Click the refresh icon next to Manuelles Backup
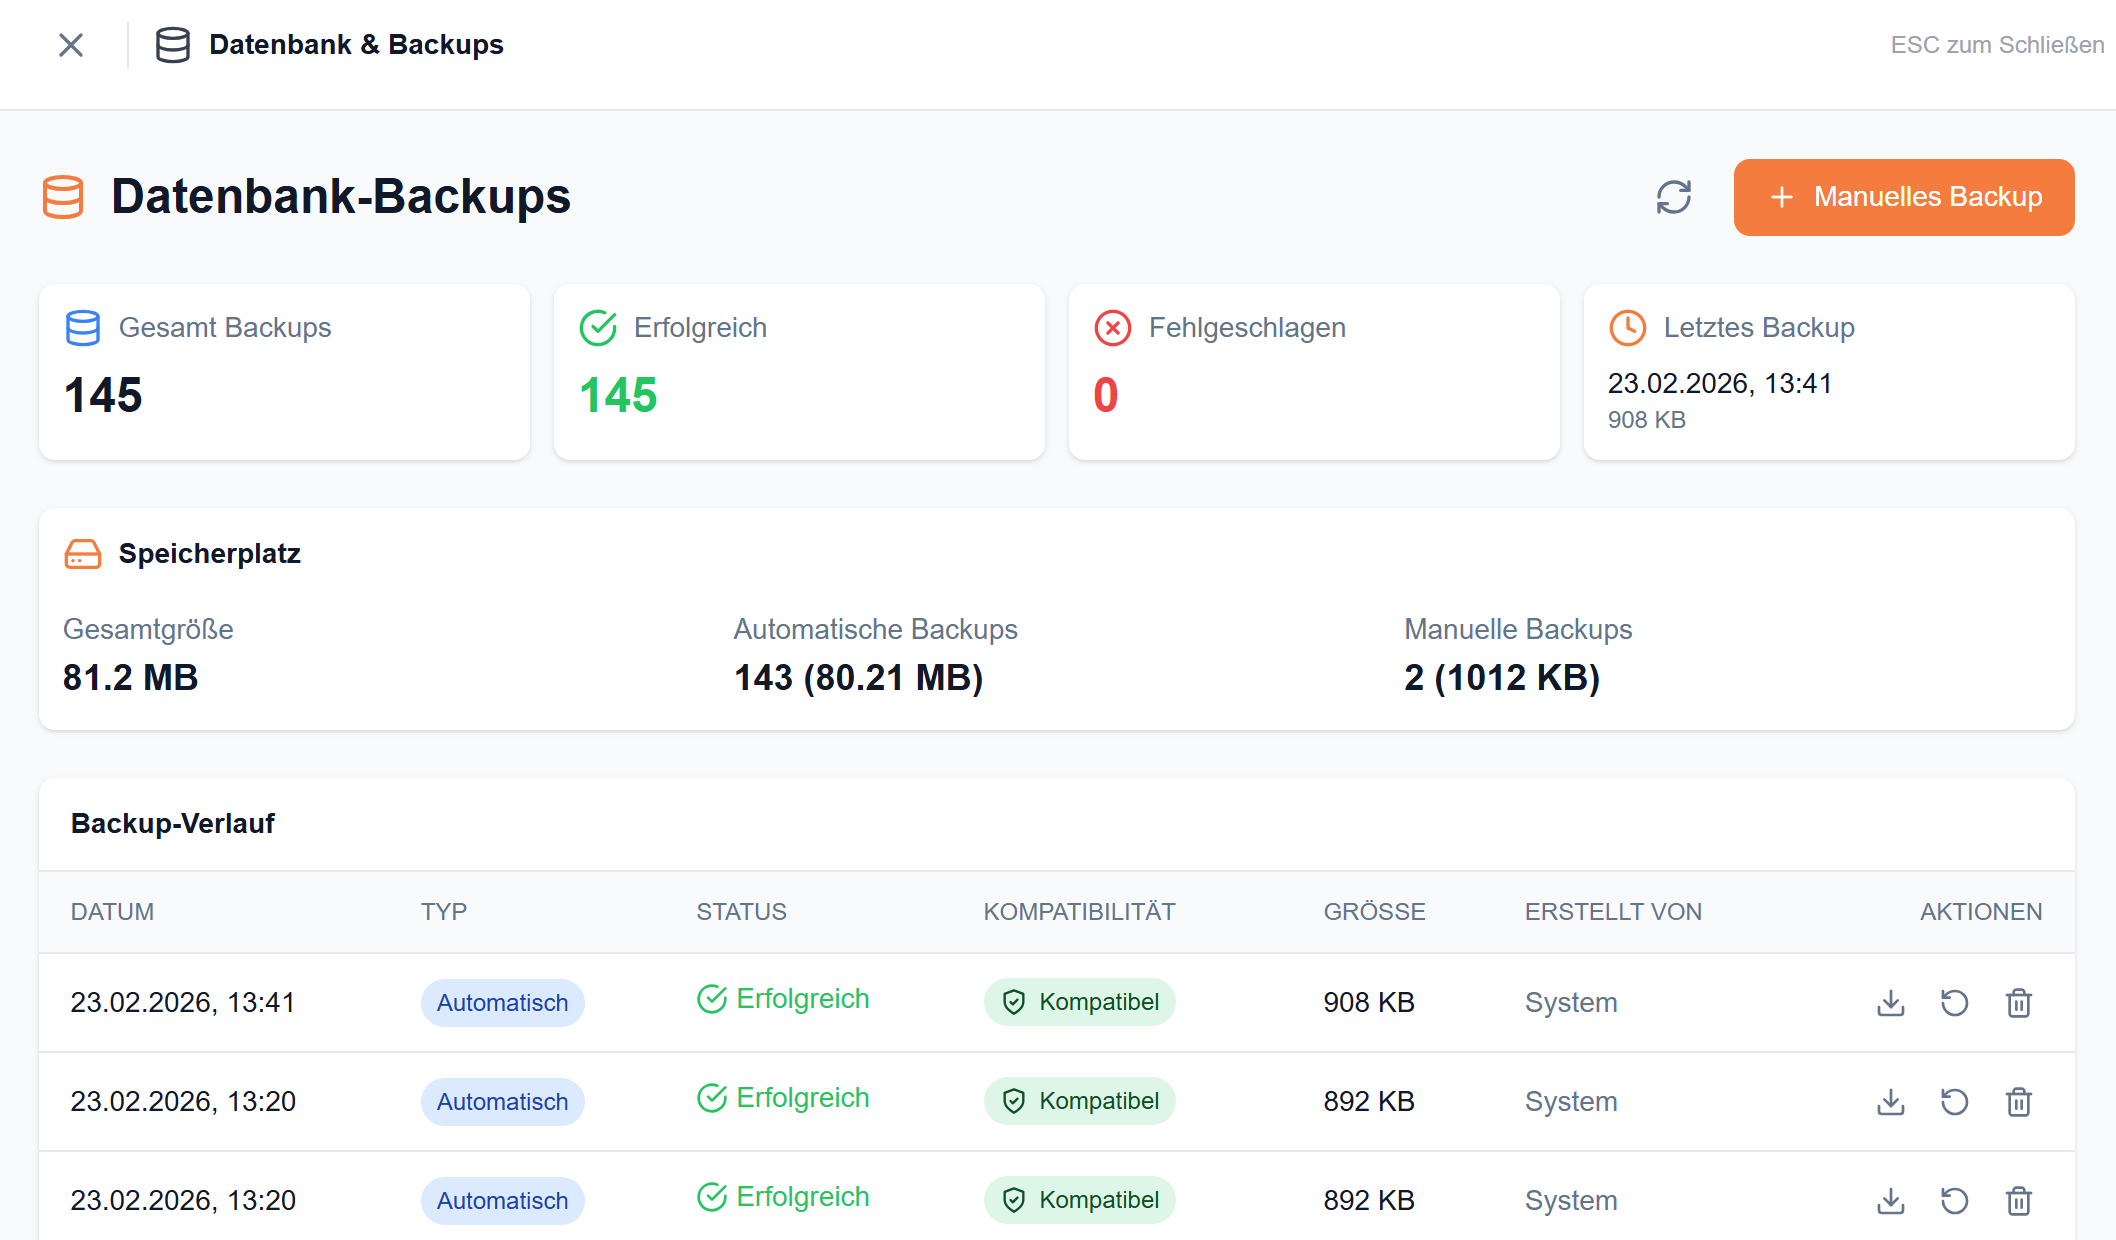This screenshot has width=2116, height=1240. click(1673, 197)
